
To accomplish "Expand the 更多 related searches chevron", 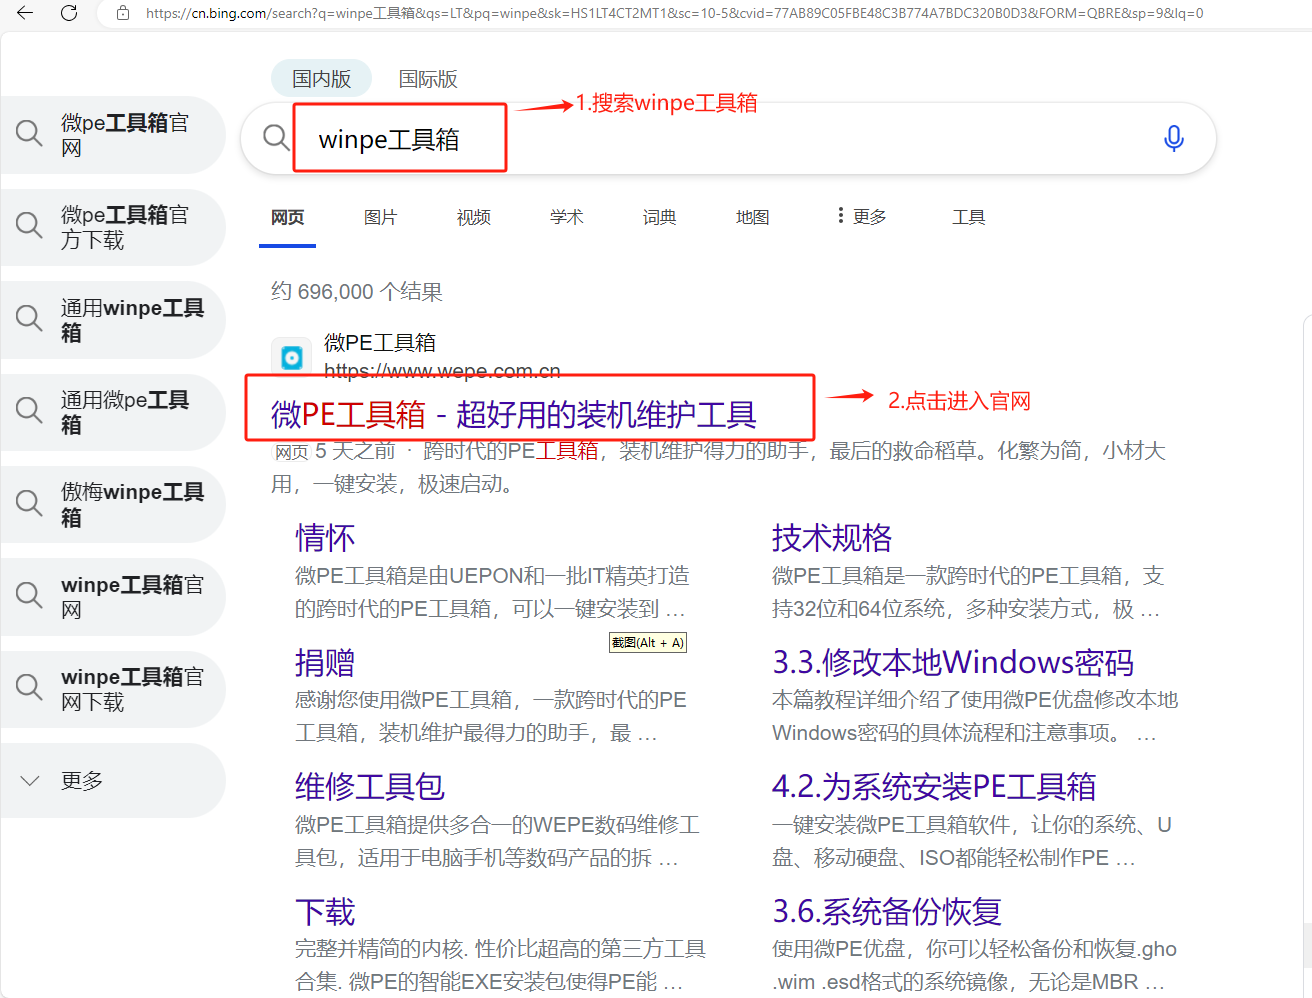I will [x=30, y=781].
